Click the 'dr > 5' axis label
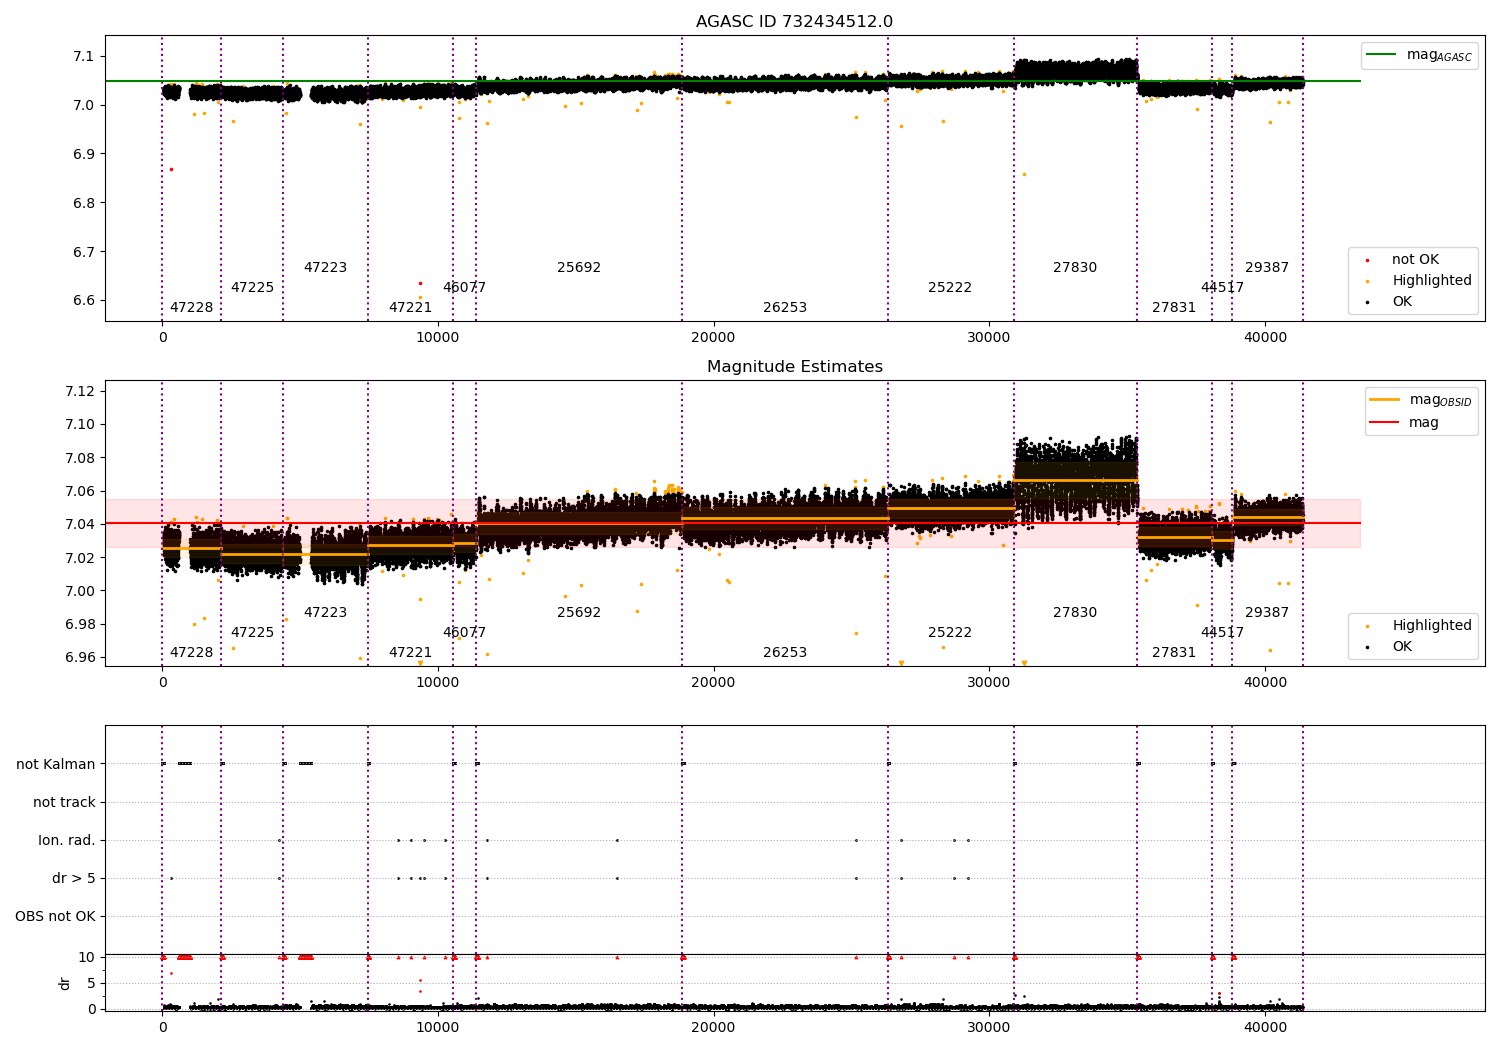The image size is (1500, 1050). point(74,878)
